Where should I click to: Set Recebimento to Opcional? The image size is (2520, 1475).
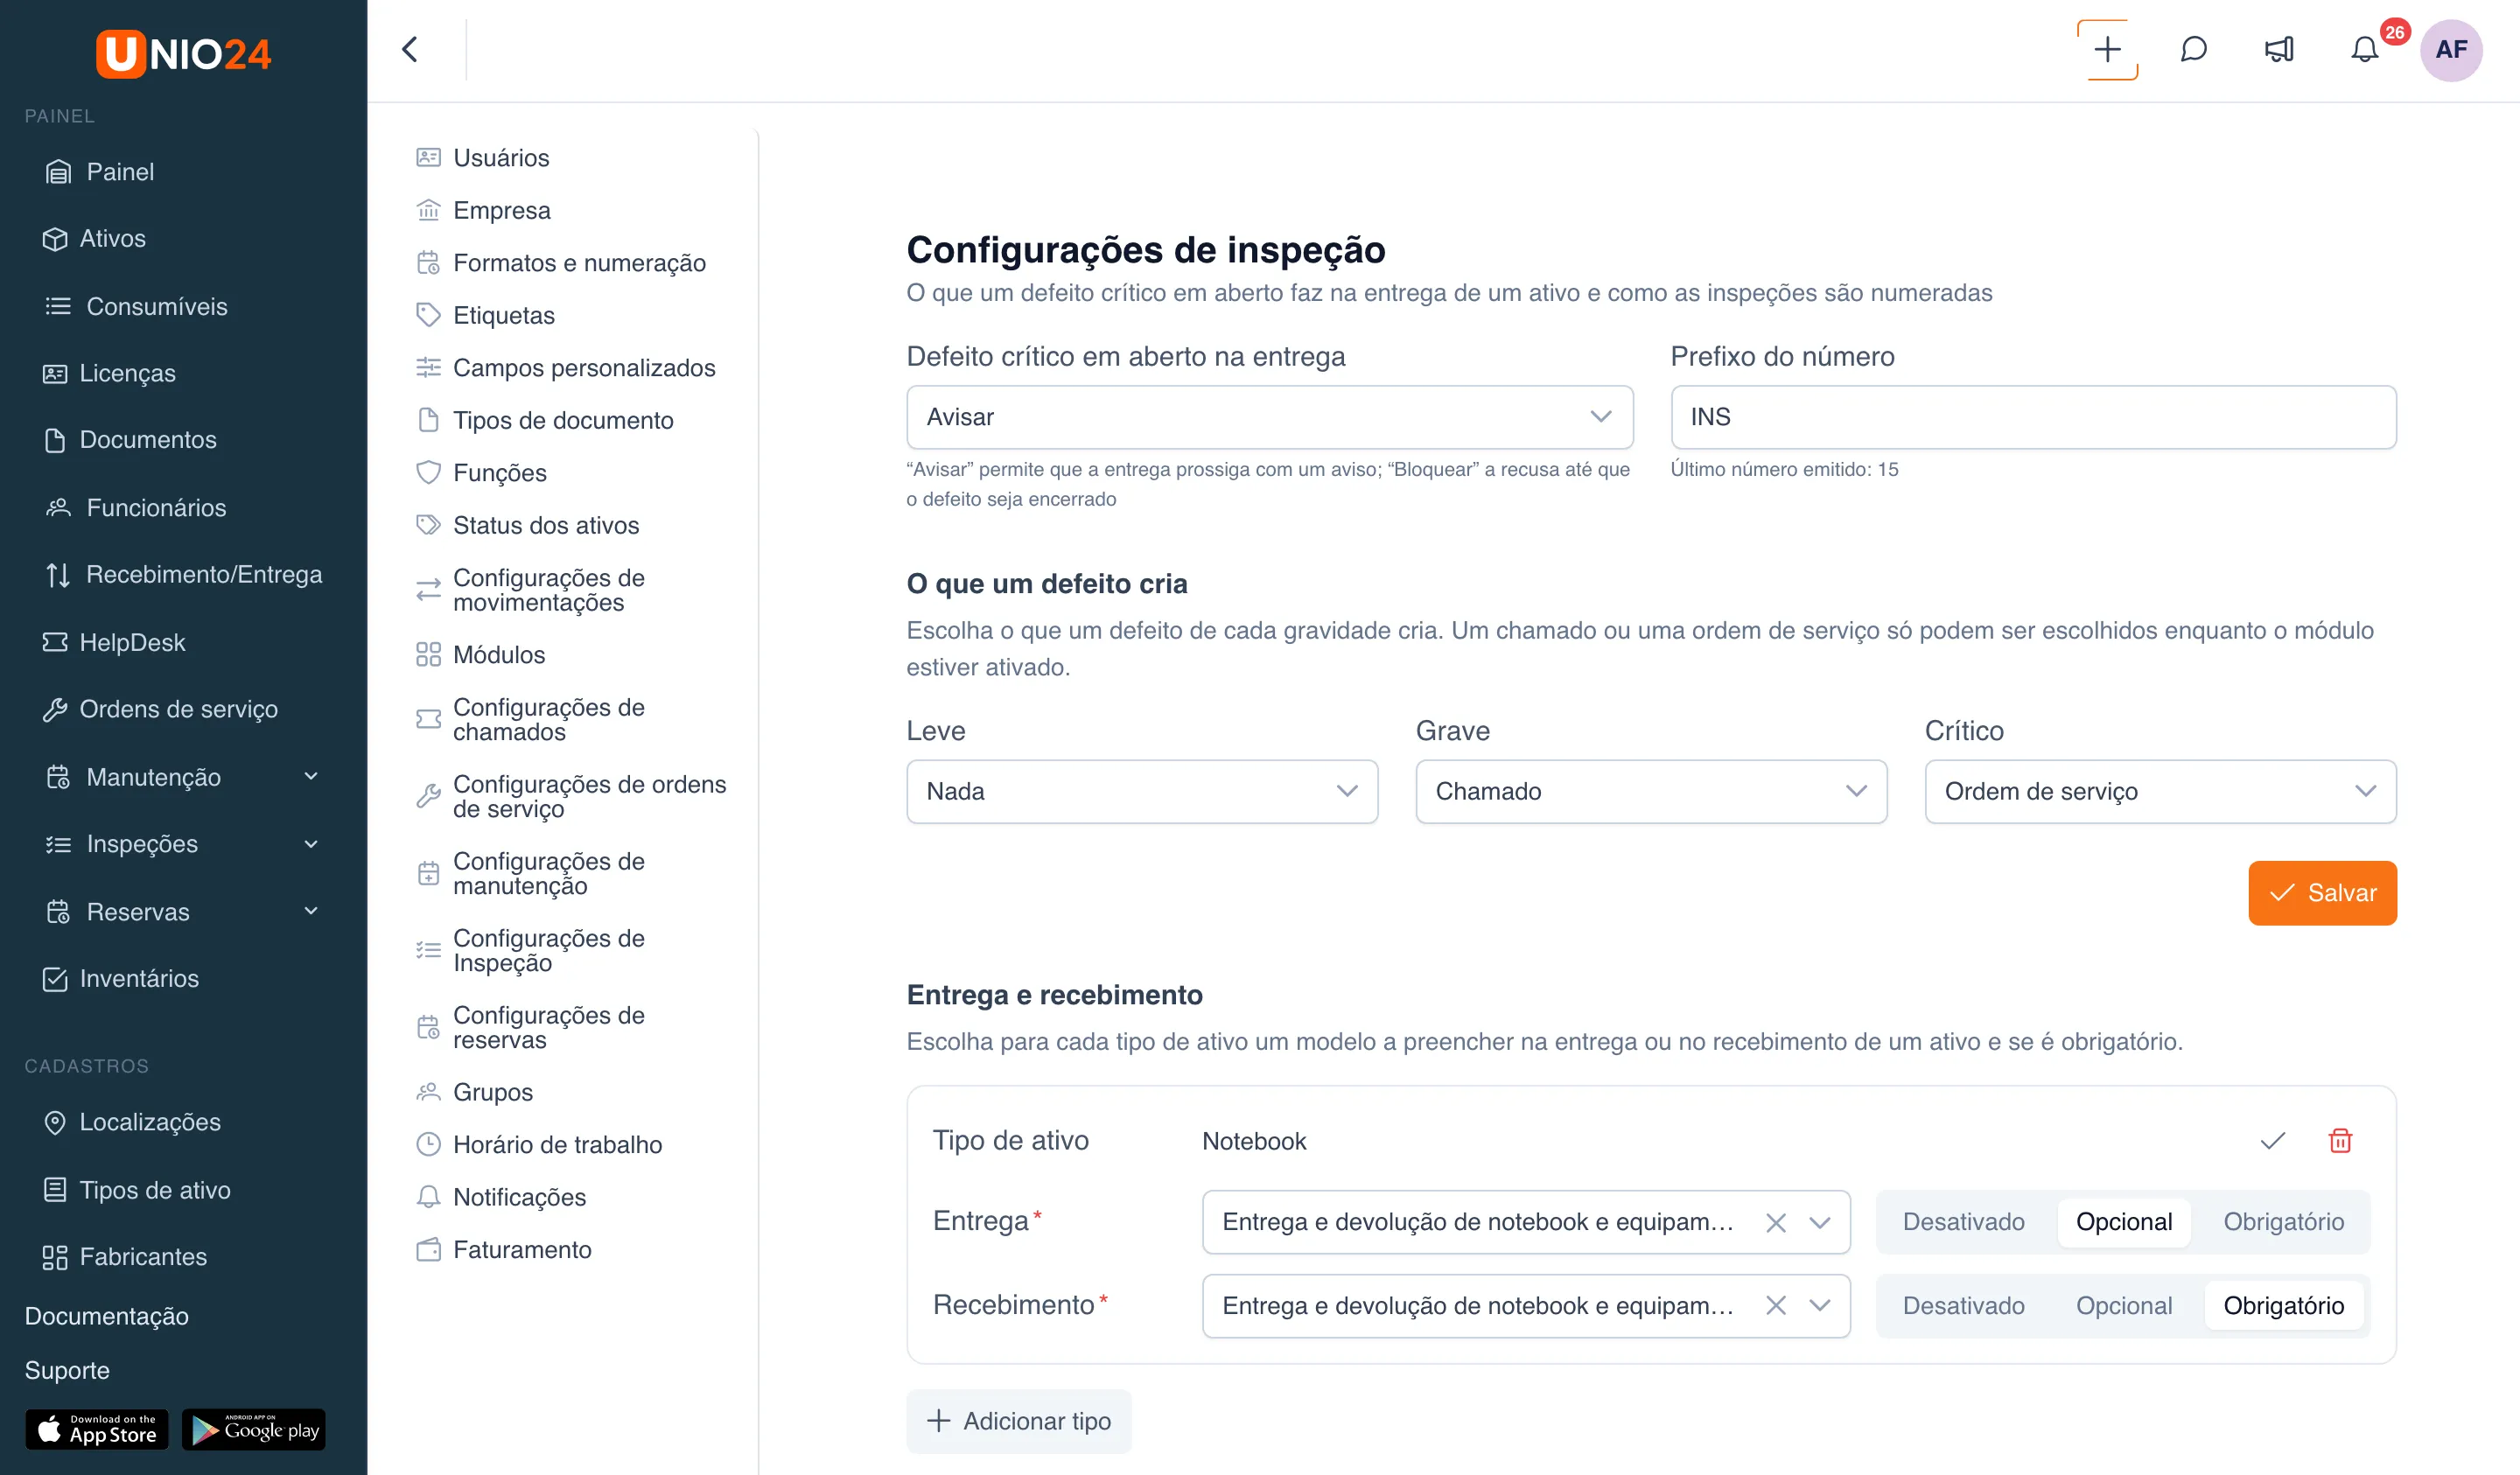point(2124,1306)
